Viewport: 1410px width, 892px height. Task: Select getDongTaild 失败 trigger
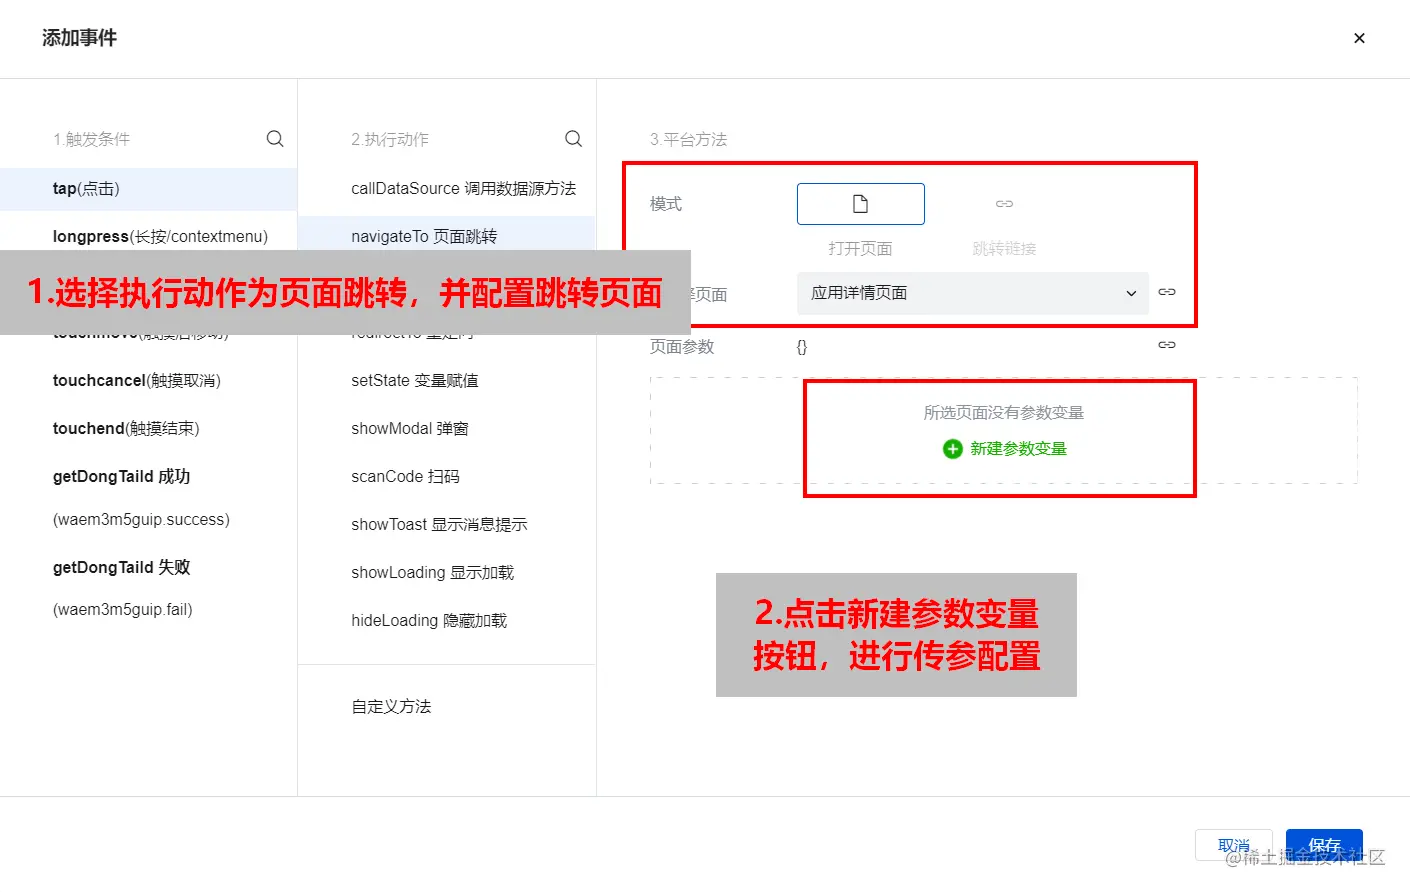click(x=121, y=567)
